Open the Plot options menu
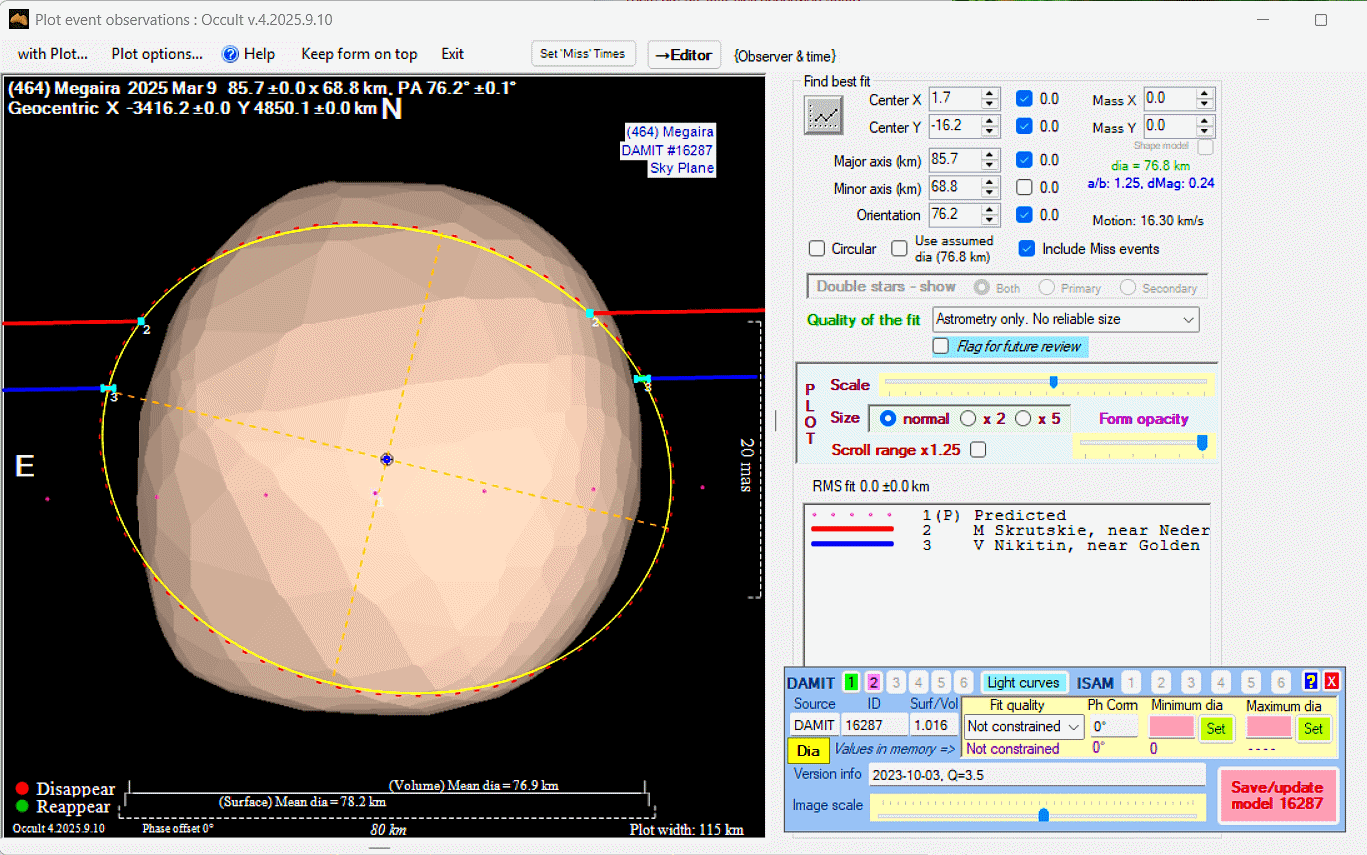Image resolution: width=1367 pixels, height=855 pixels. pos(157,54)
